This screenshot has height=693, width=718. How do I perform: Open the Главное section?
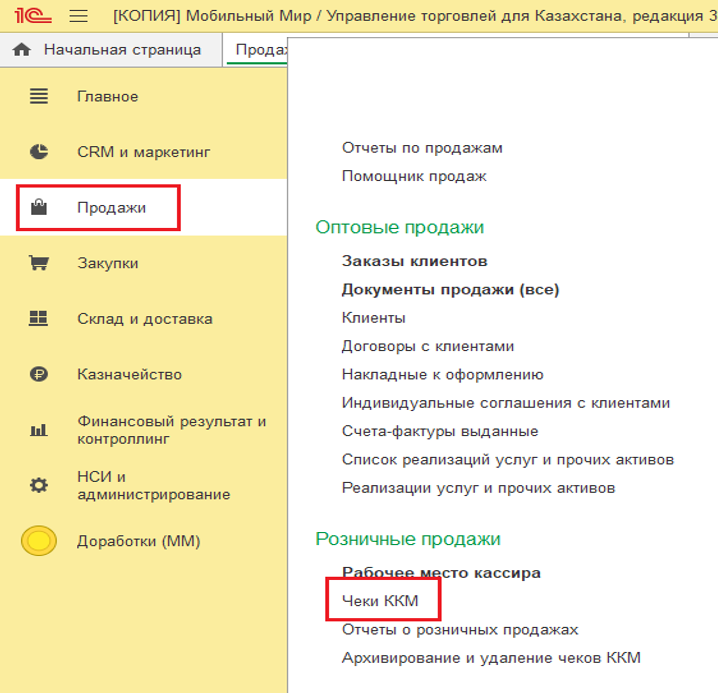pyautogui.click(x=108, y=97)
